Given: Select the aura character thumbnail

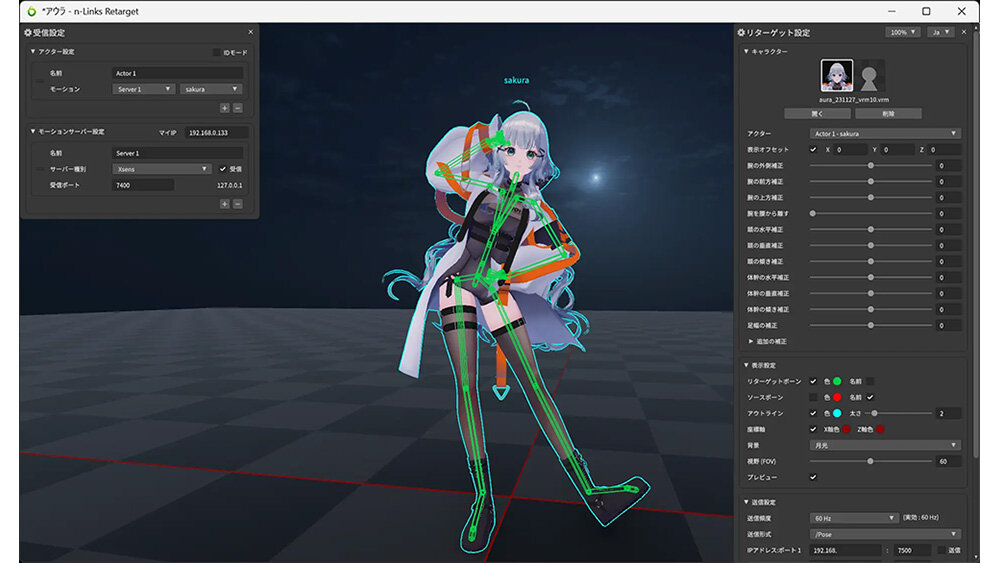Looking at the screenshot, I should click(x=837, y=76).
